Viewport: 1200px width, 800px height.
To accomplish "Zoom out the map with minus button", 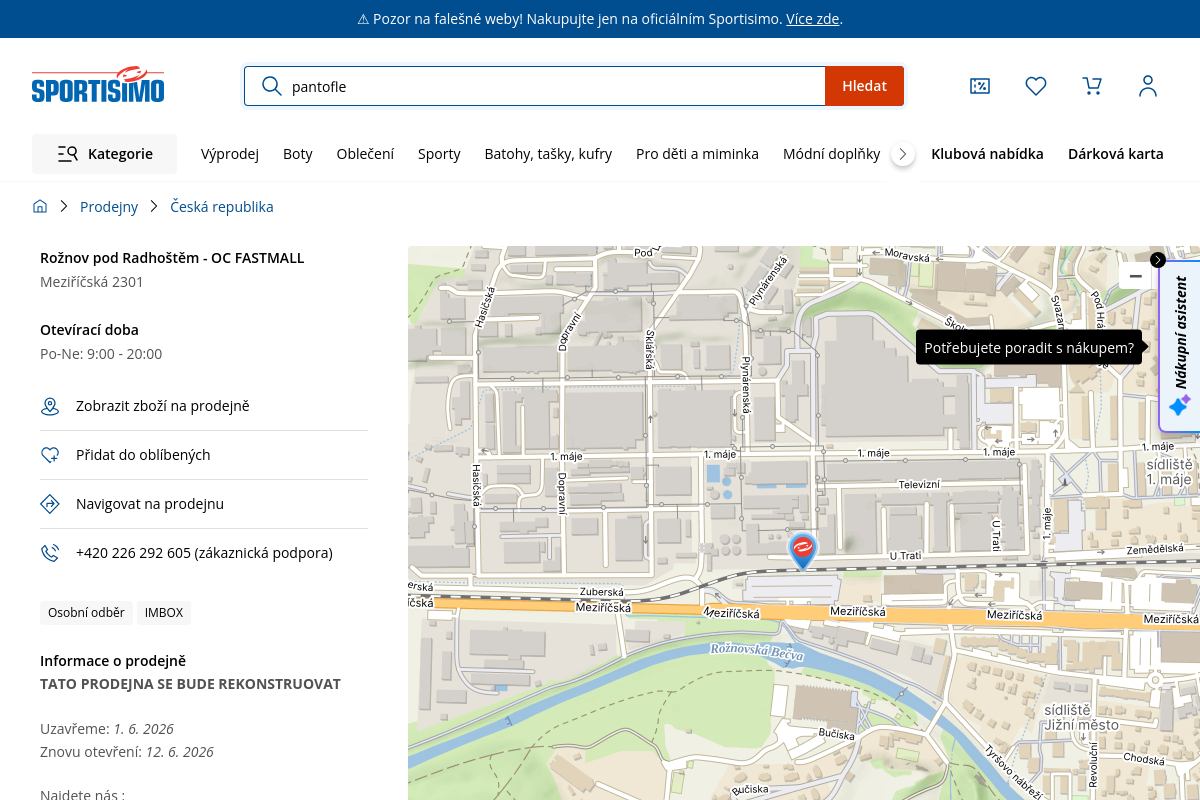I will coord(1135,276).
